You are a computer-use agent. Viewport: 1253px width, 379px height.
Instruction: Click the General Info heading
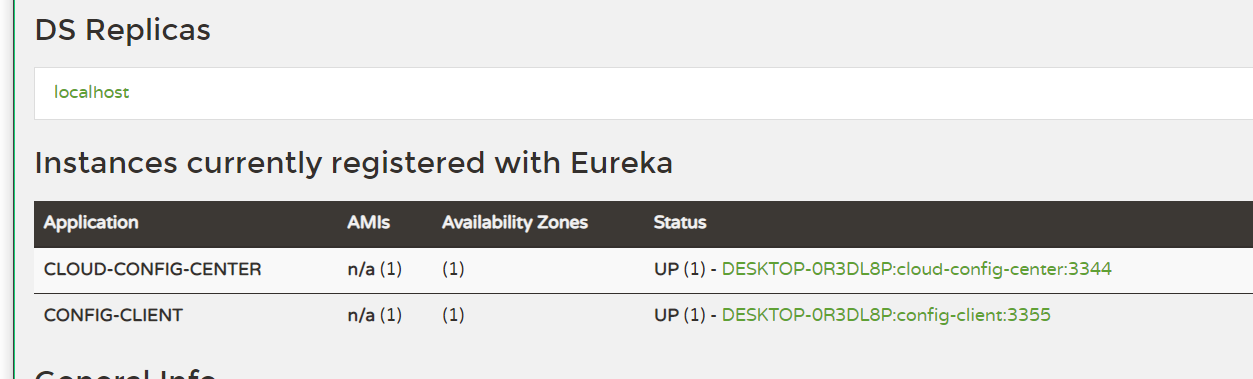(x=126, y=374)
